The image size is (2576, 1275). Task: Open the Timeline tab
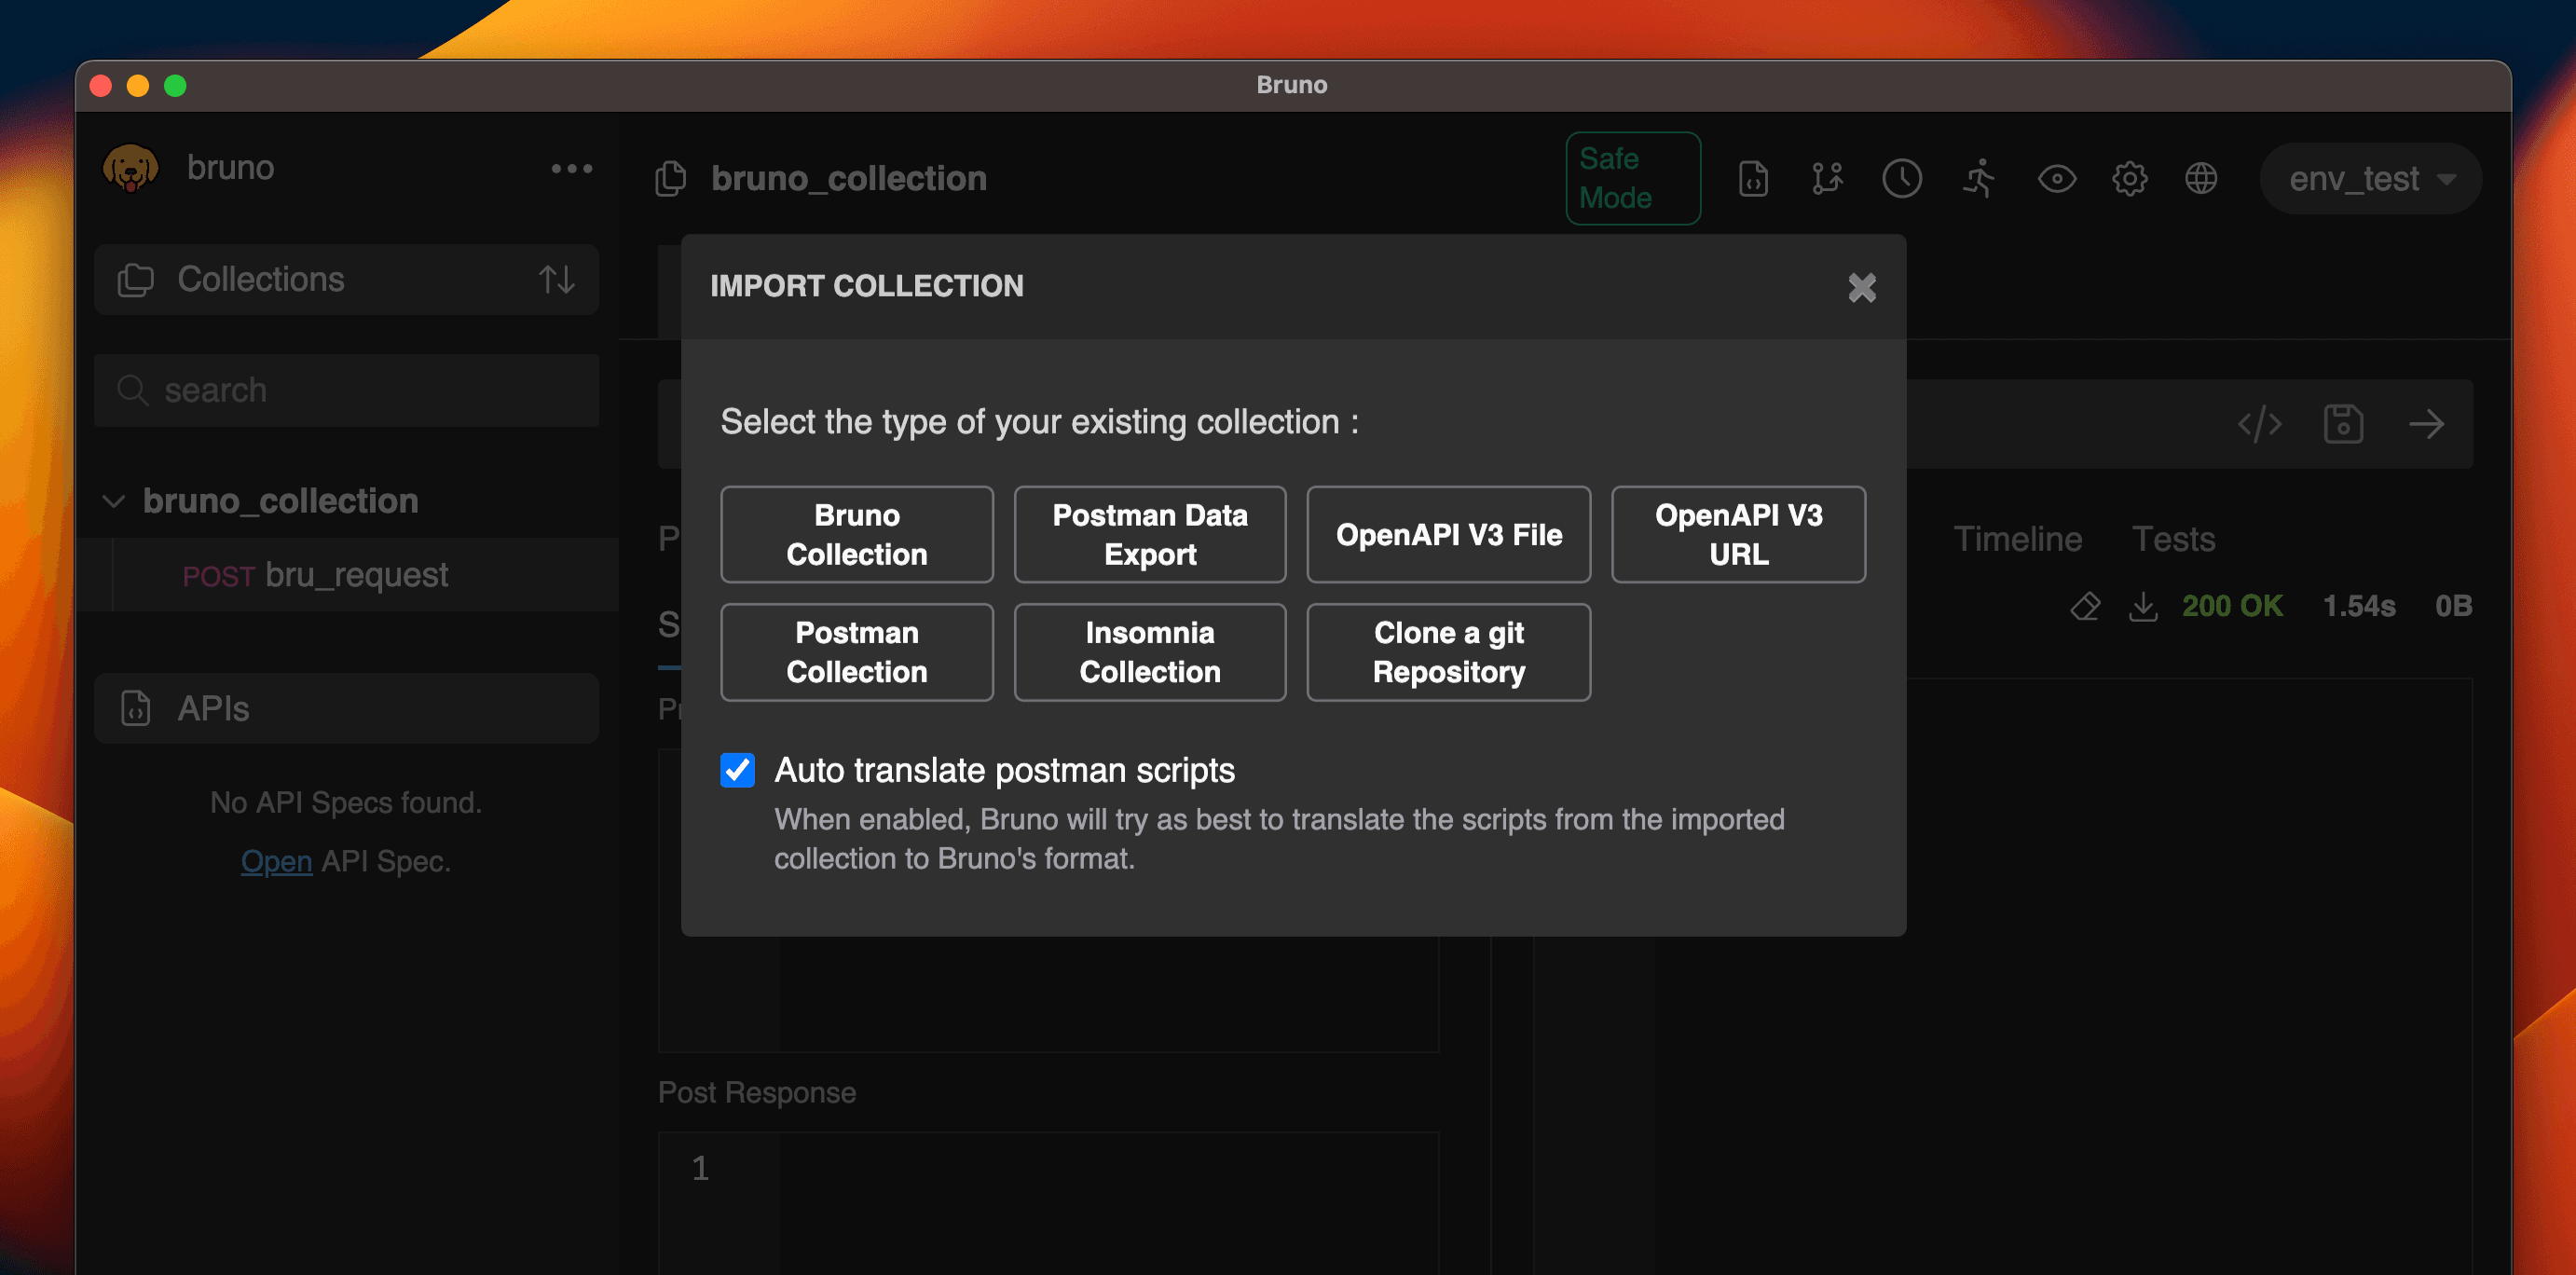pos(2017,539)
